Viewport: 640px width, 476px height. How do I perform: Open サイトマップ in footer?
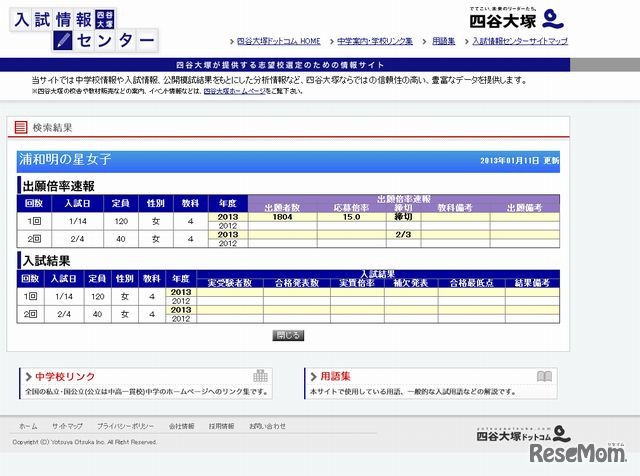(67, 426)
